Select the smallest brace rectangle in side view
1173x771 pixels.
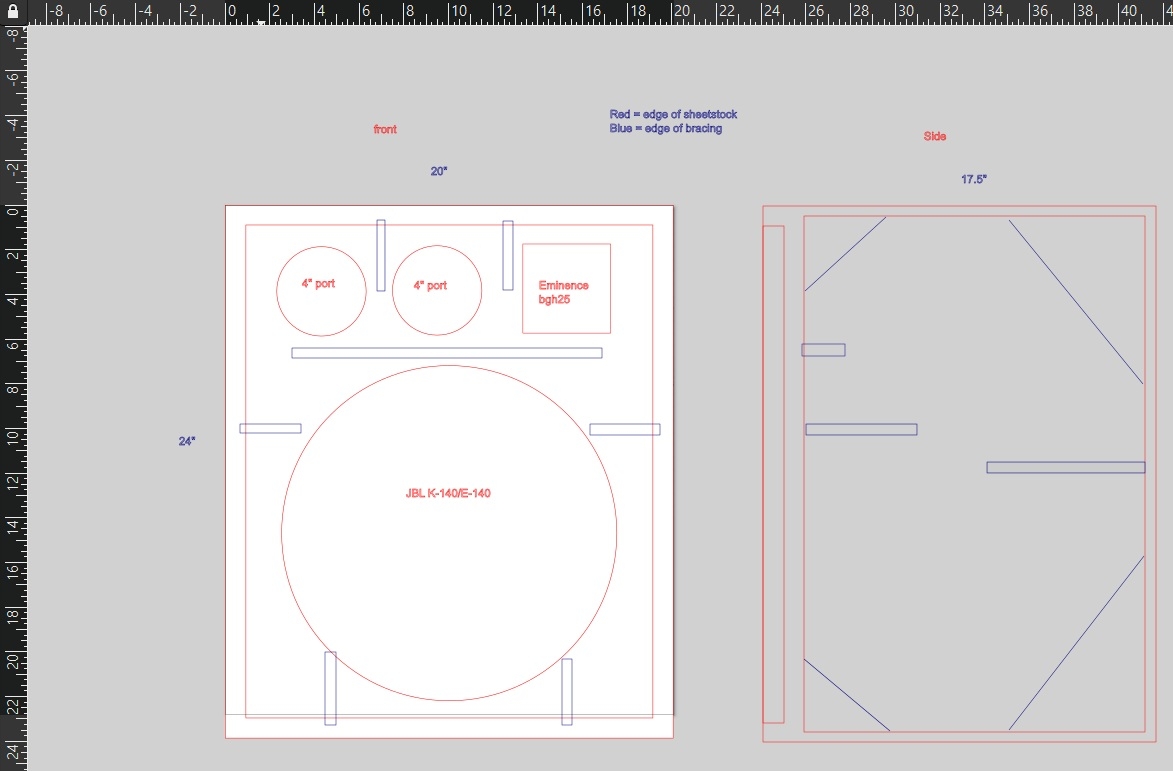coord(824,350)
